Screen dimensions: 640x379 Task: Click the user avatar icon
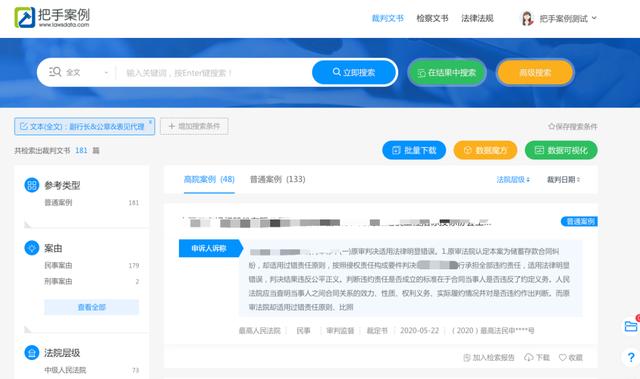[527, 18]
